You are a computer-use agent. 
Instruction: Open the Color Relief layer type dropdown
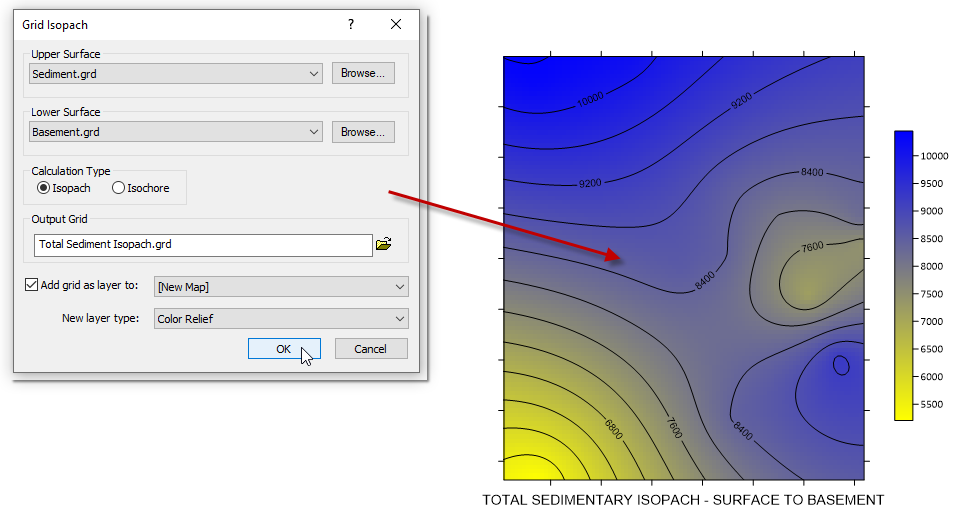tap(281, 319)
